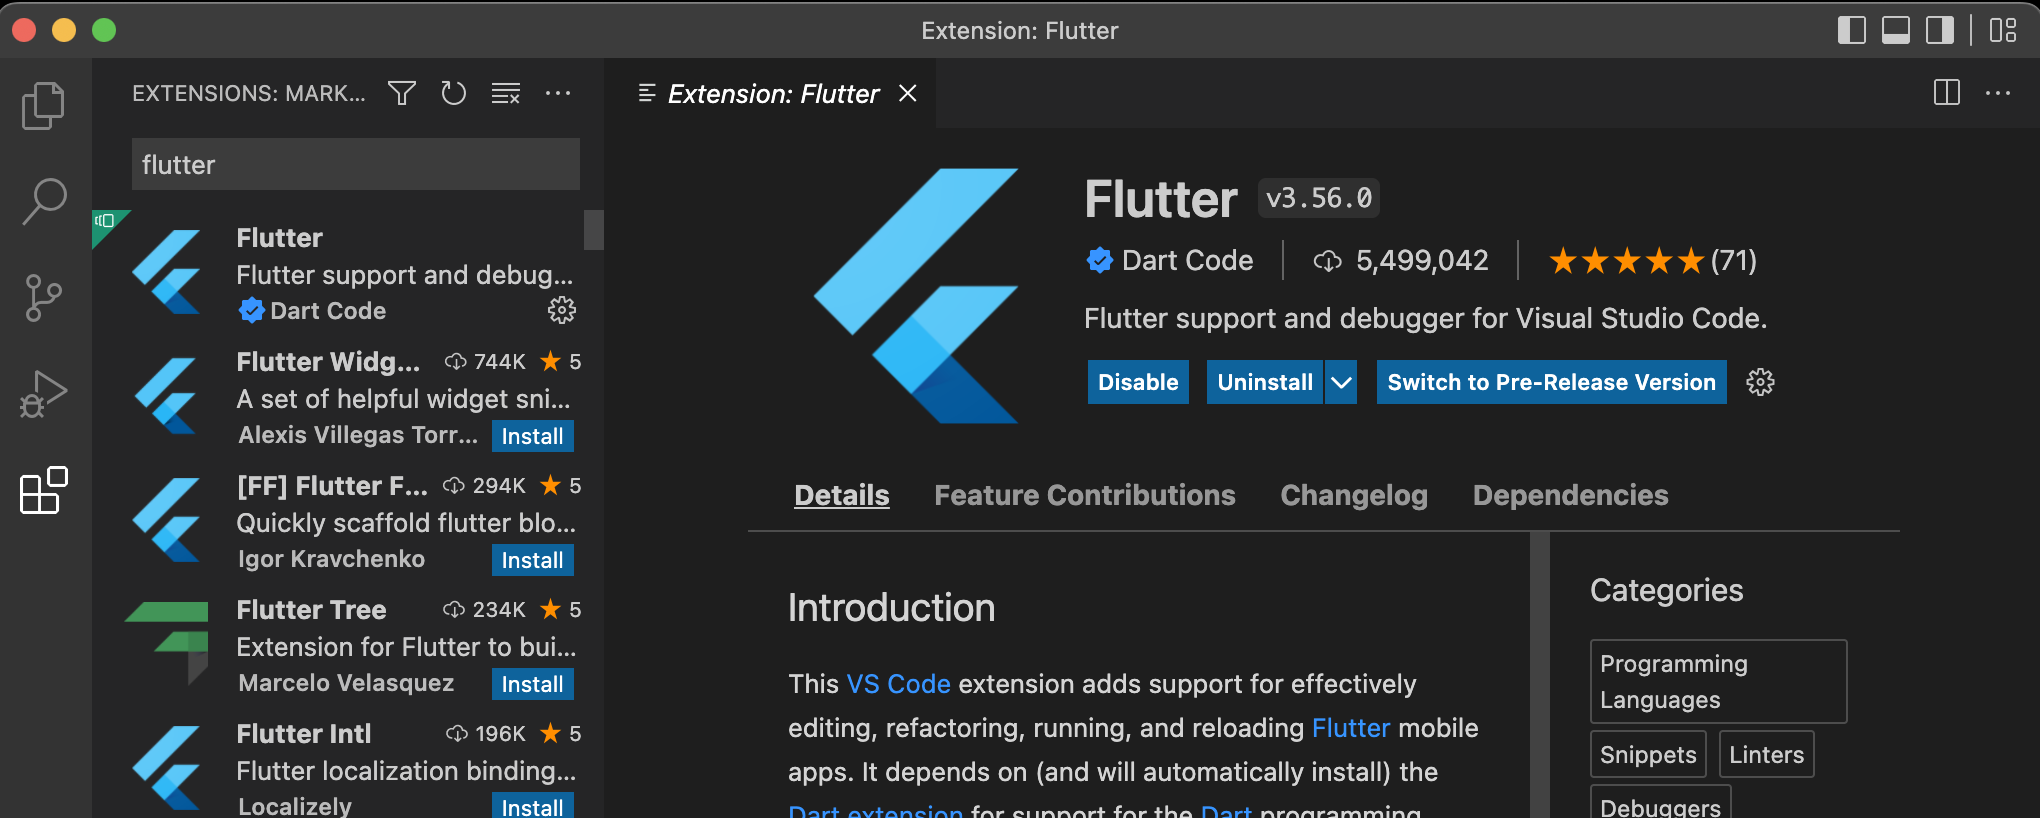Toggle primary side bar layout icon
The image size is (2040, 818).
(1851, 30)
